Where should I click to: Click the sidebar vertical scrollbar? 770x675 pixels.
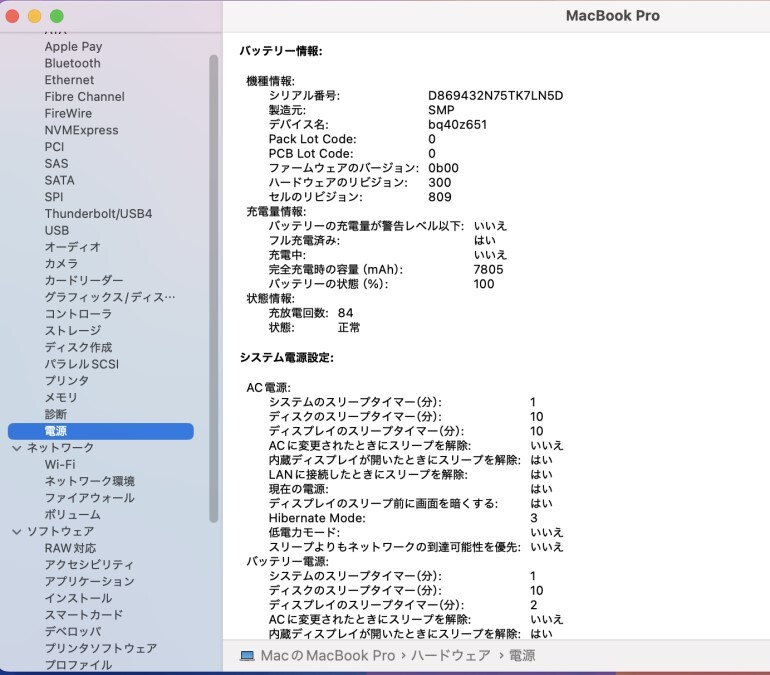(x=213, y=288)
